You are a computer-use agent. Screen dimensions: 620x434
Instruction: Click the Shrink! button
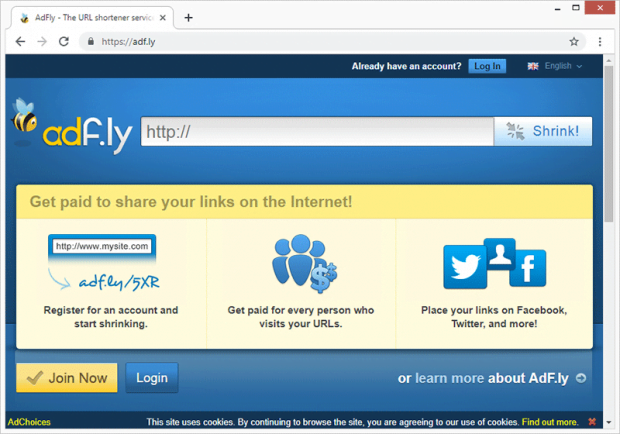pos(543,131)
